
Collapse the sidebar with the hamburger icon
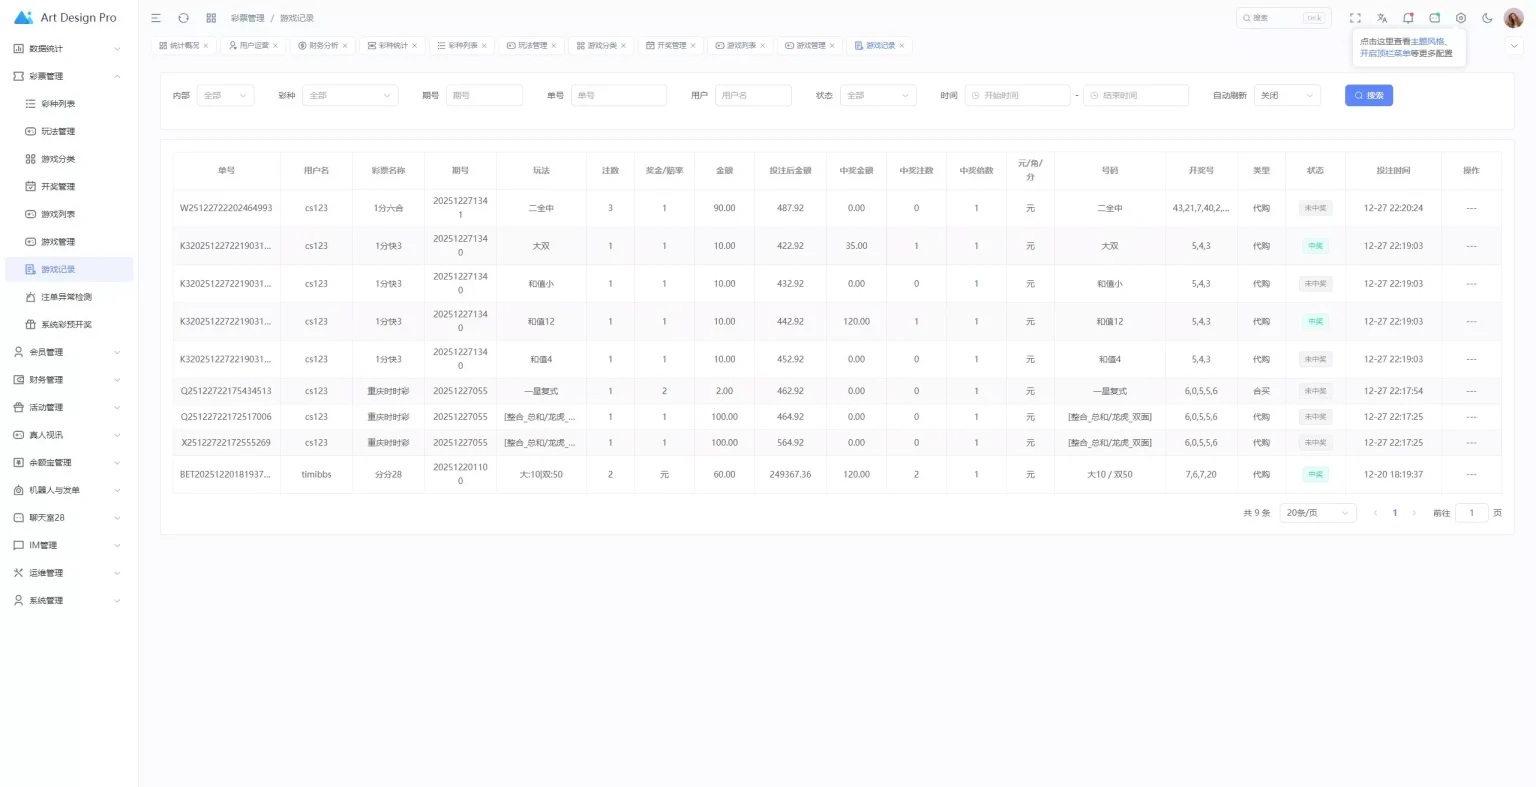[156, 18]
